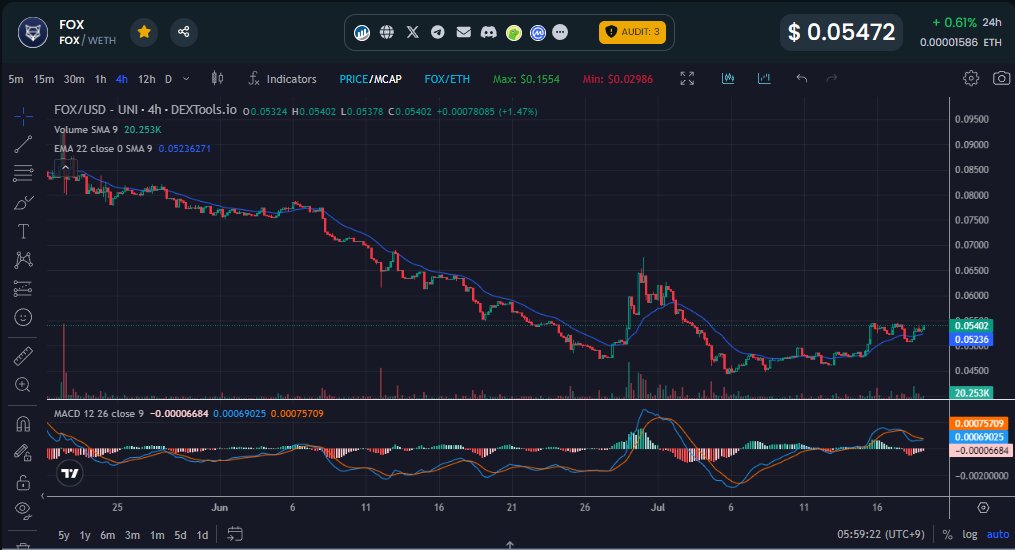Open the website globe icon in the links bar
This screenshot has height=550, width=1015.
point(387,32)
